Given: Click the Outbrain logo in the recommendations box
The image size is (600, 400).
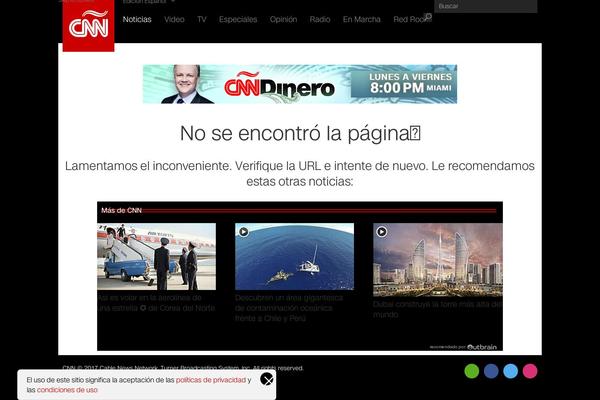Looking at the screenshot, I should coord(482,347).
